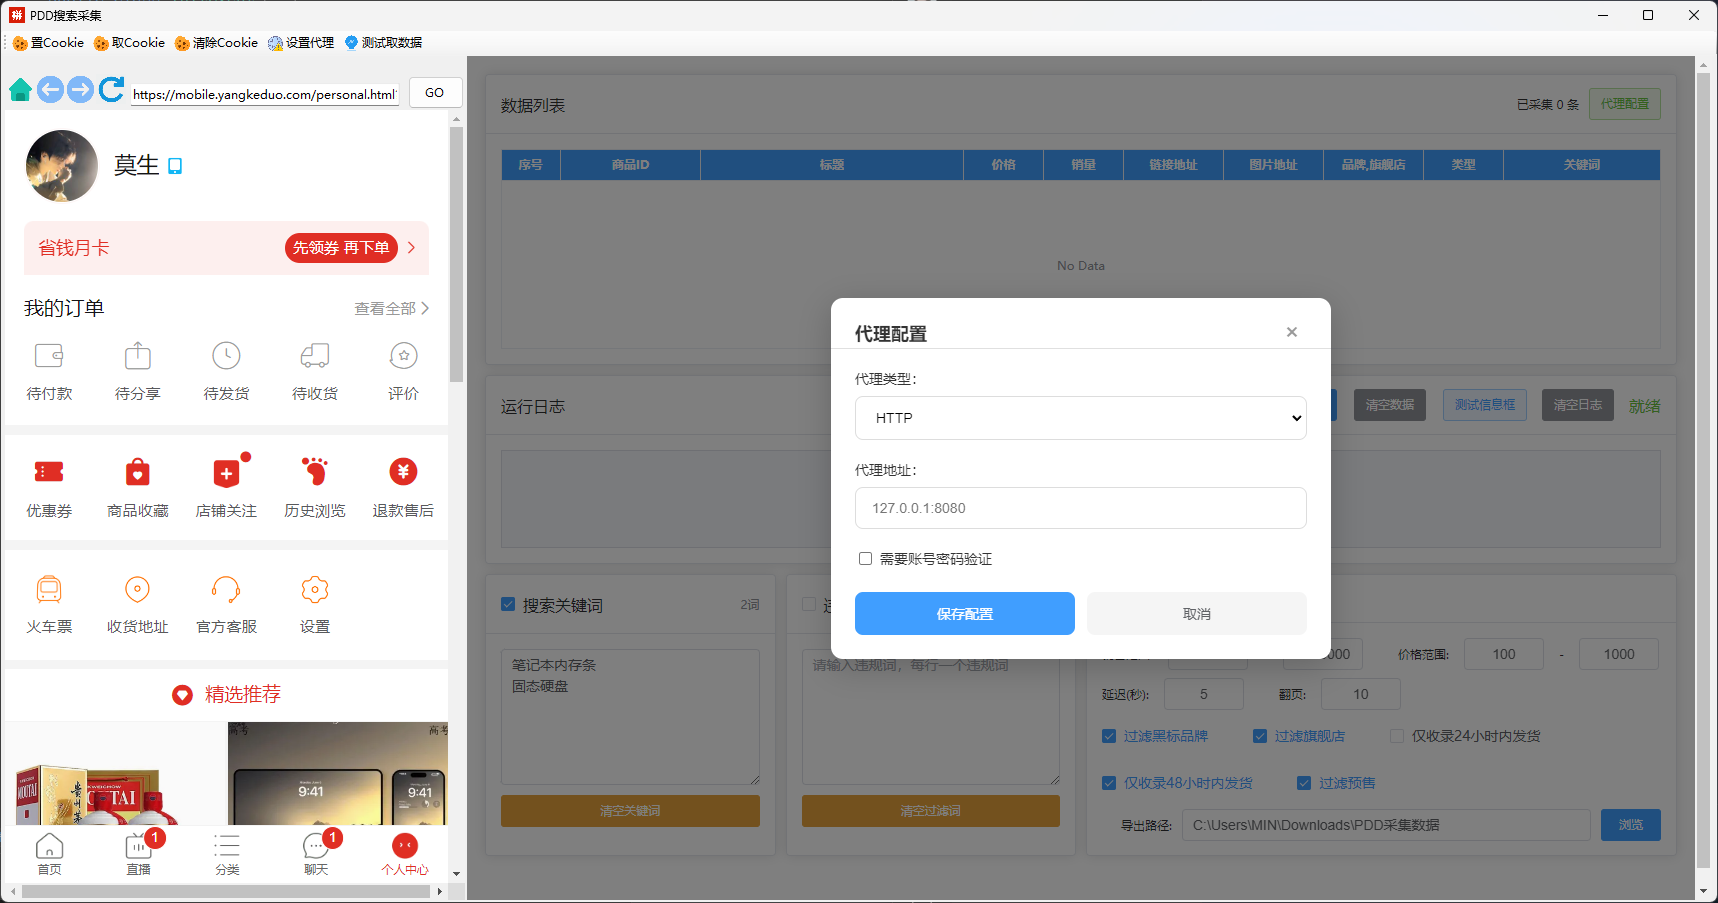Click the 保存配置 button
The width and height of the screenshot is (1718, 903).
pyautogui.click(x=964, y=614)
